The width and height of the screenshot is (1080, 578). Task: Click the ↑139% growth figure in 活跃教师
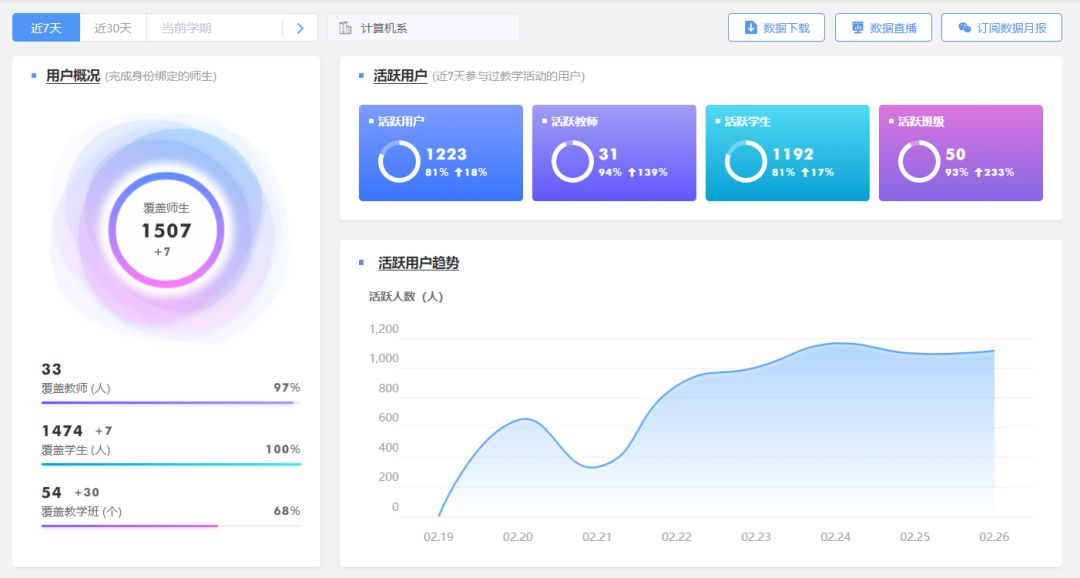coord(647,172)
